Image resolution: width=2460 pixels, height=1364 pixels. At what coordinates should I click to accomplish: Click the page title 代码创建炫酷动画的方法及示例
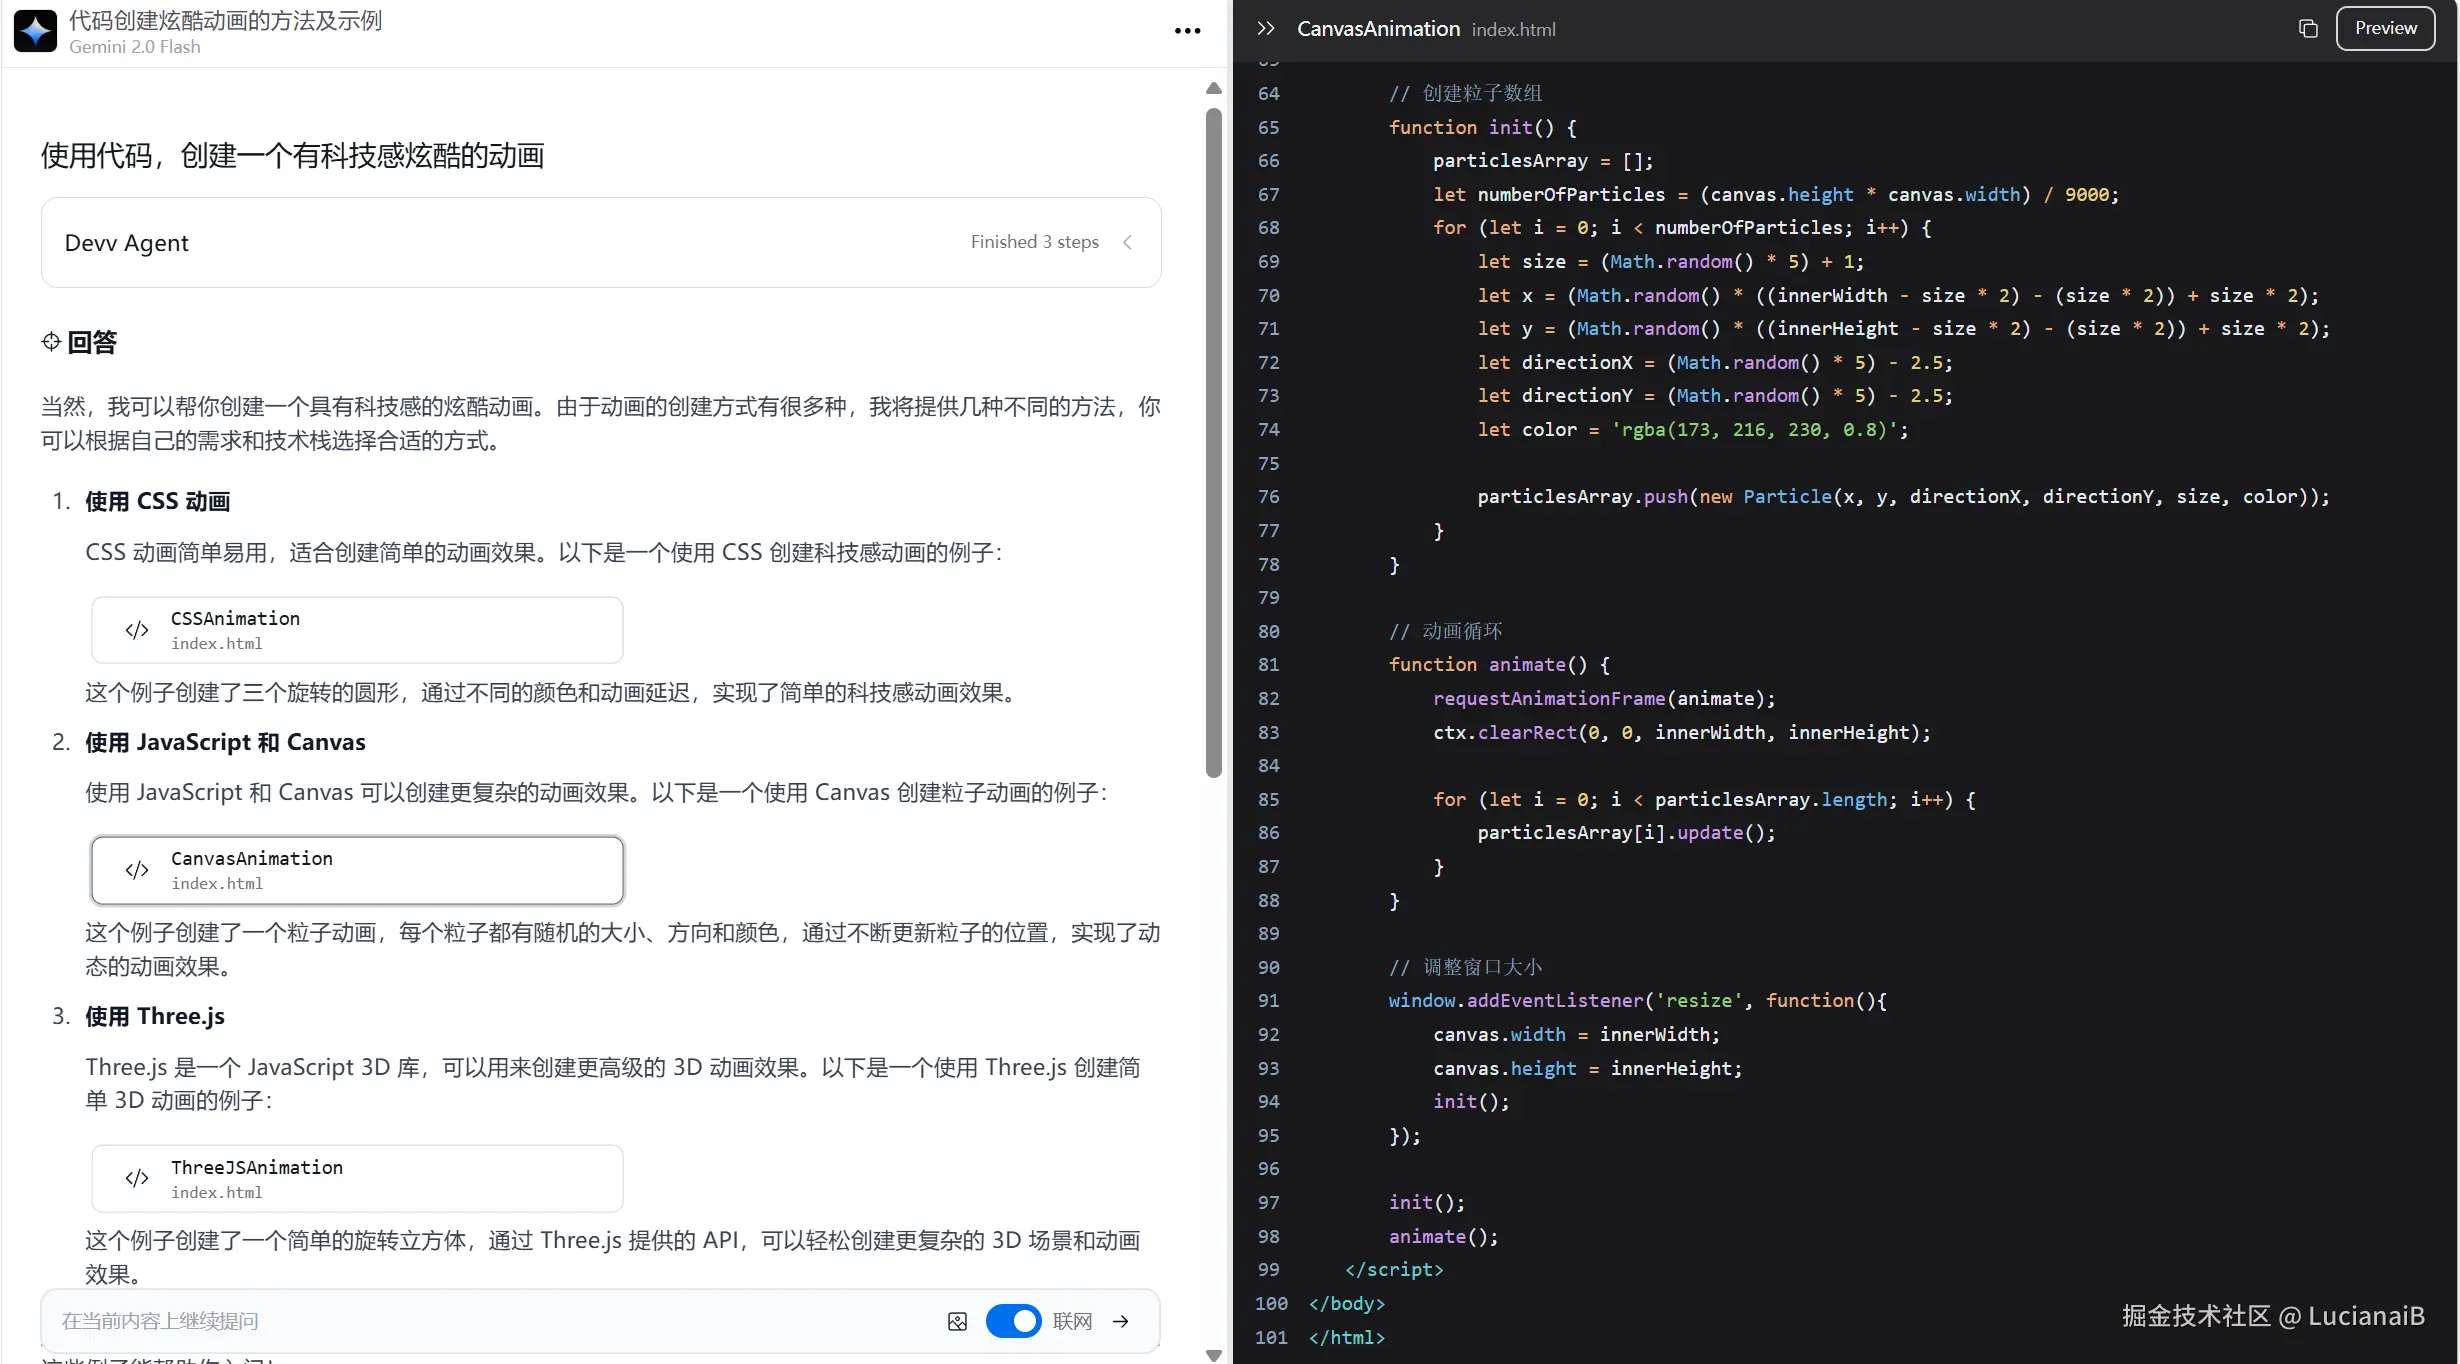[x=225, y=20]
